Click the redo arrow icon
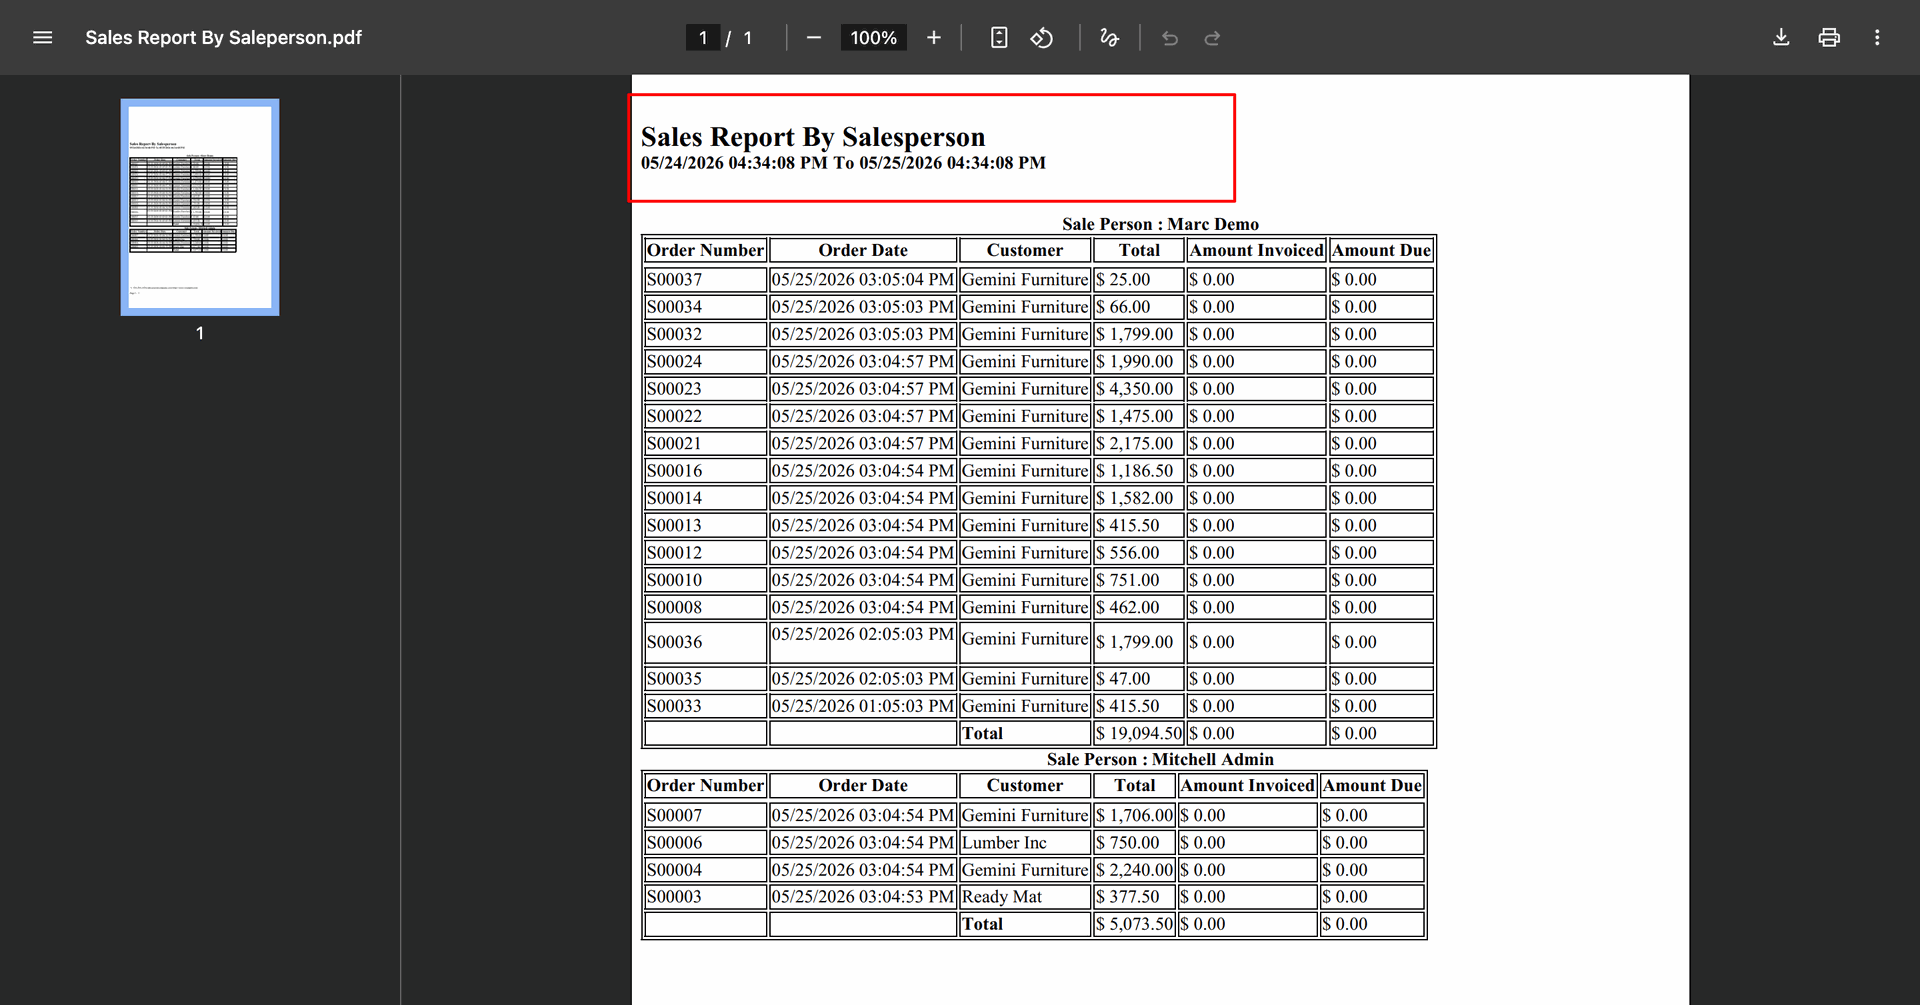Viewport: 1920px width, 1005px height. click(1213, 38)
